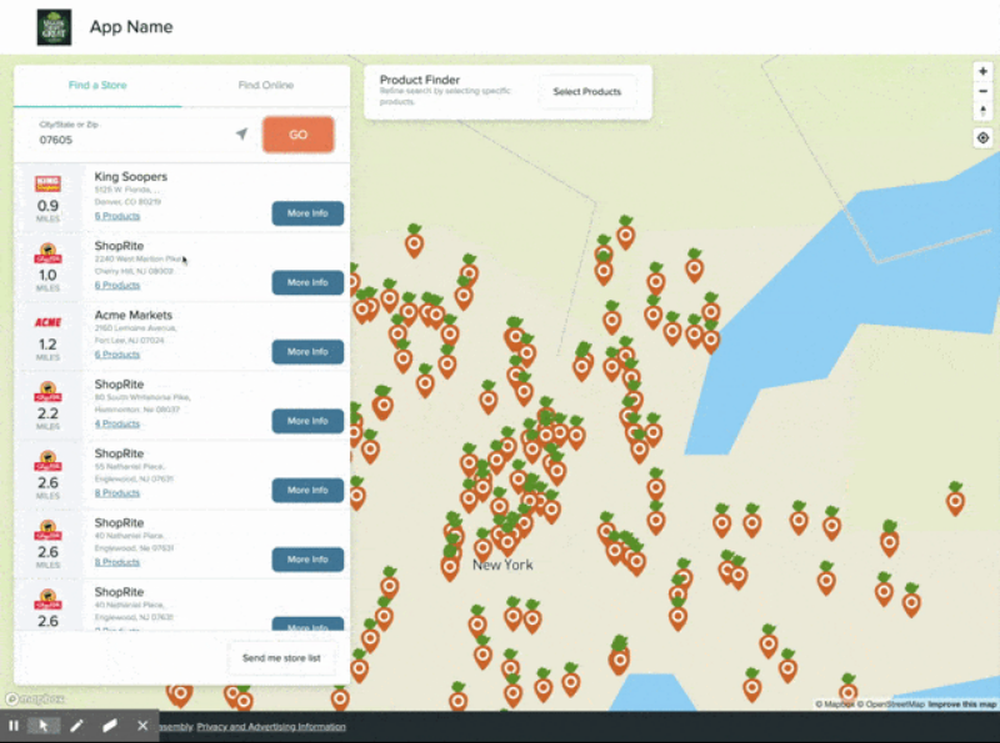
Task: Click the Select Products button
Action: (587, 92)
